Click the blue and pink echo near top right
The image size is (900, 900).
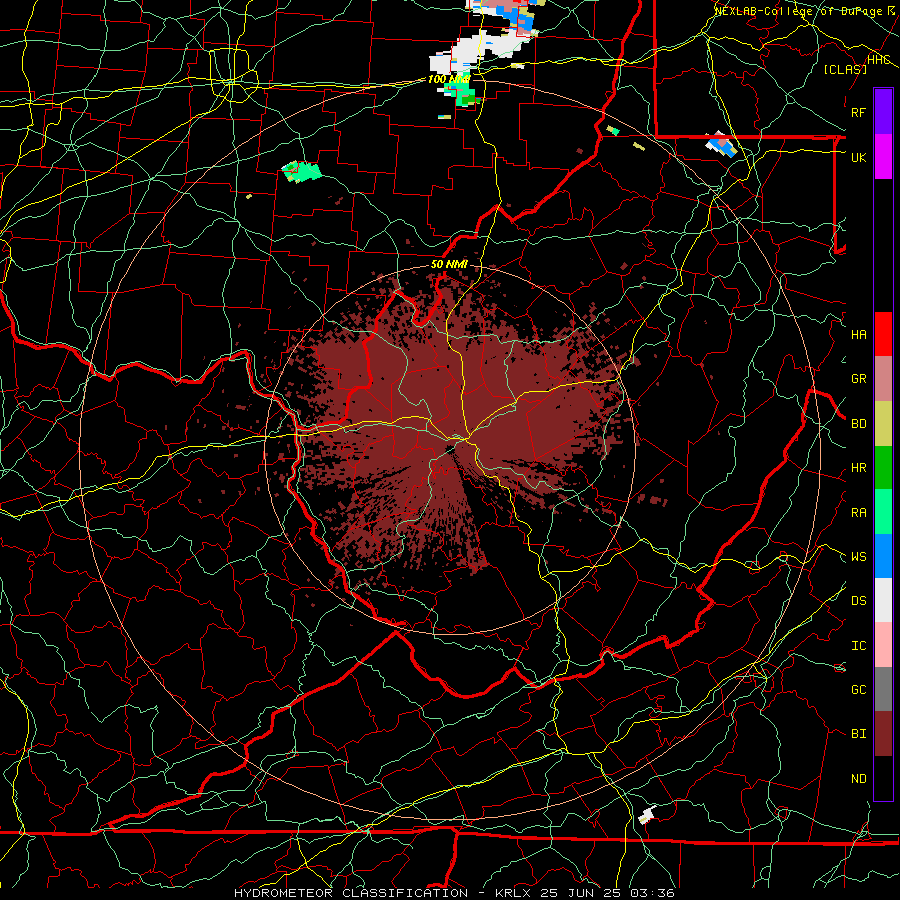click(721, 144)
